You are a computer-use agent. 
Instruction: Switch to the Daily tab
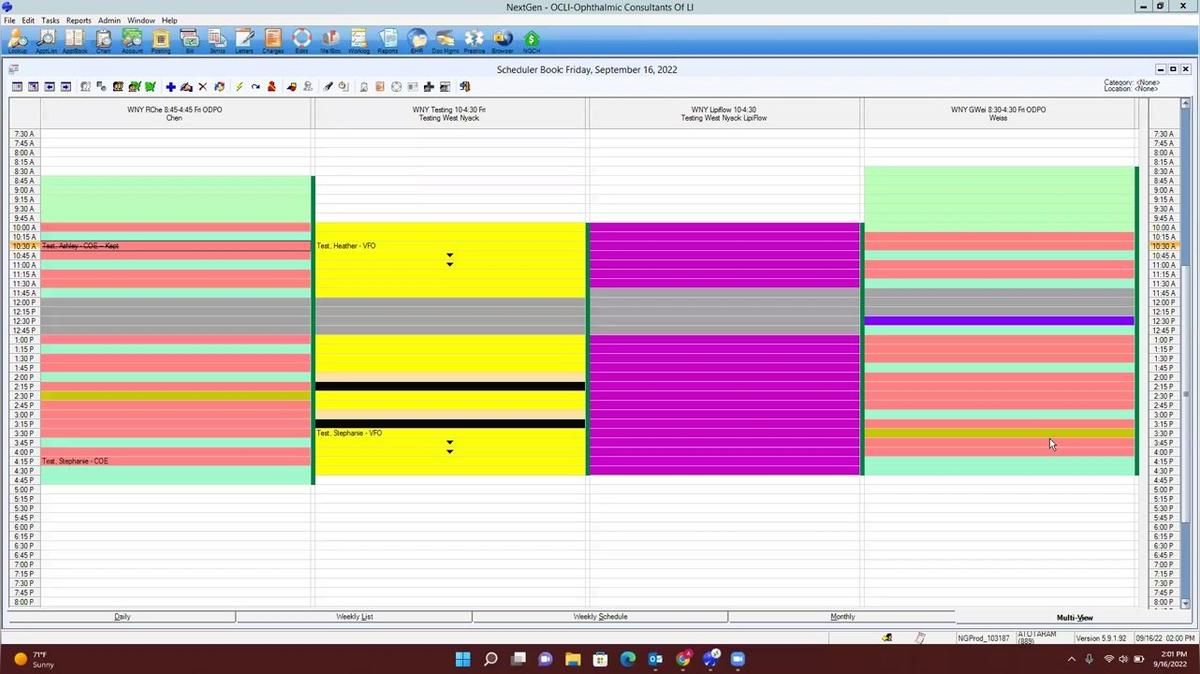point(122,616)
